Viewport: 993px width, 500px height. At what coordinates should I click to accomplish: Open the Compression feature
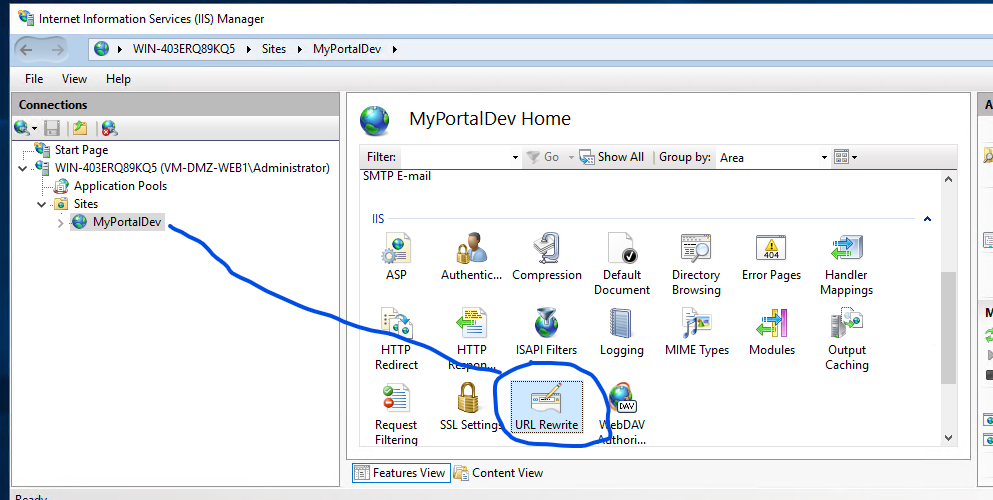point(547,256)
